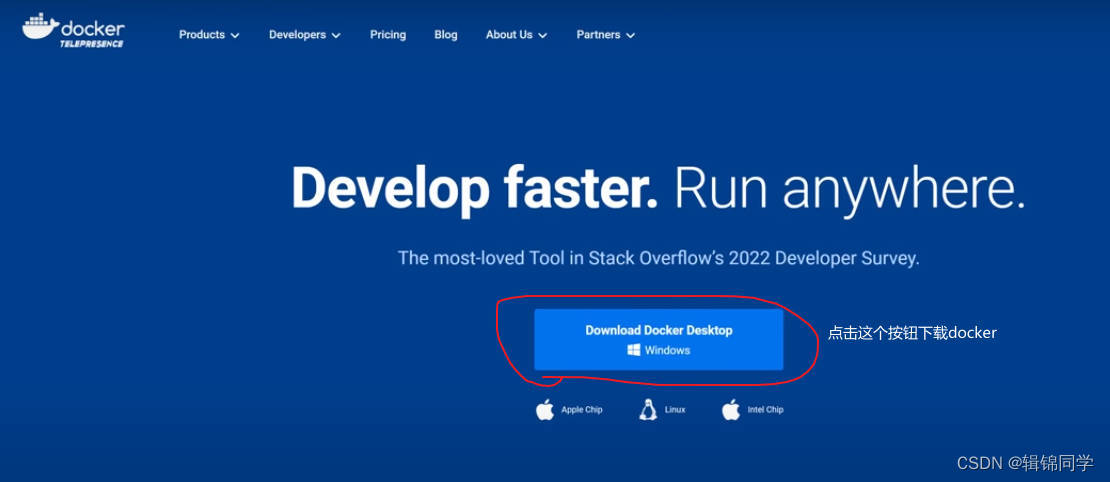Expand the Partners chevron arrow
This screenshot has height=482, width=1110.
[631, 35]
